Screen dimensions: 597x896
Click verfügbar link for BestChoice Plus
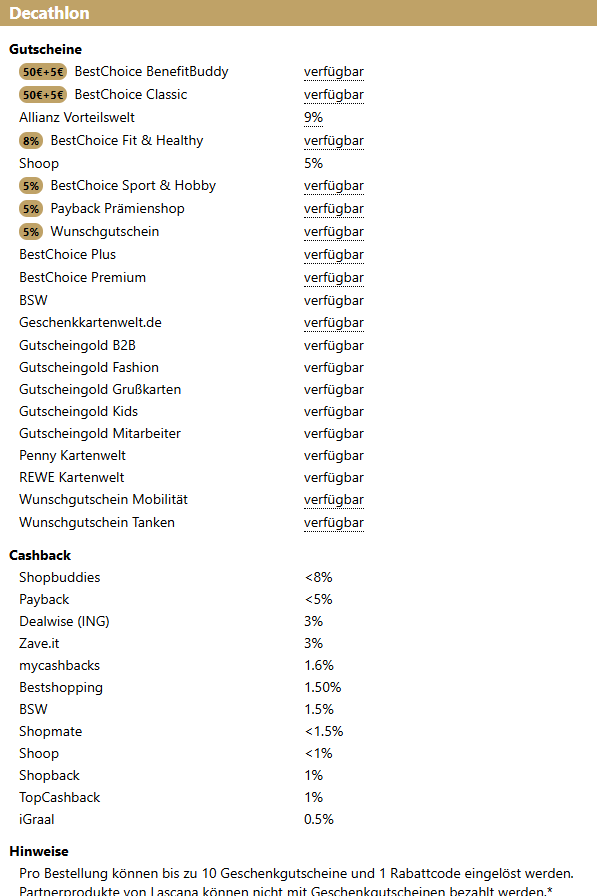(334, 255)
